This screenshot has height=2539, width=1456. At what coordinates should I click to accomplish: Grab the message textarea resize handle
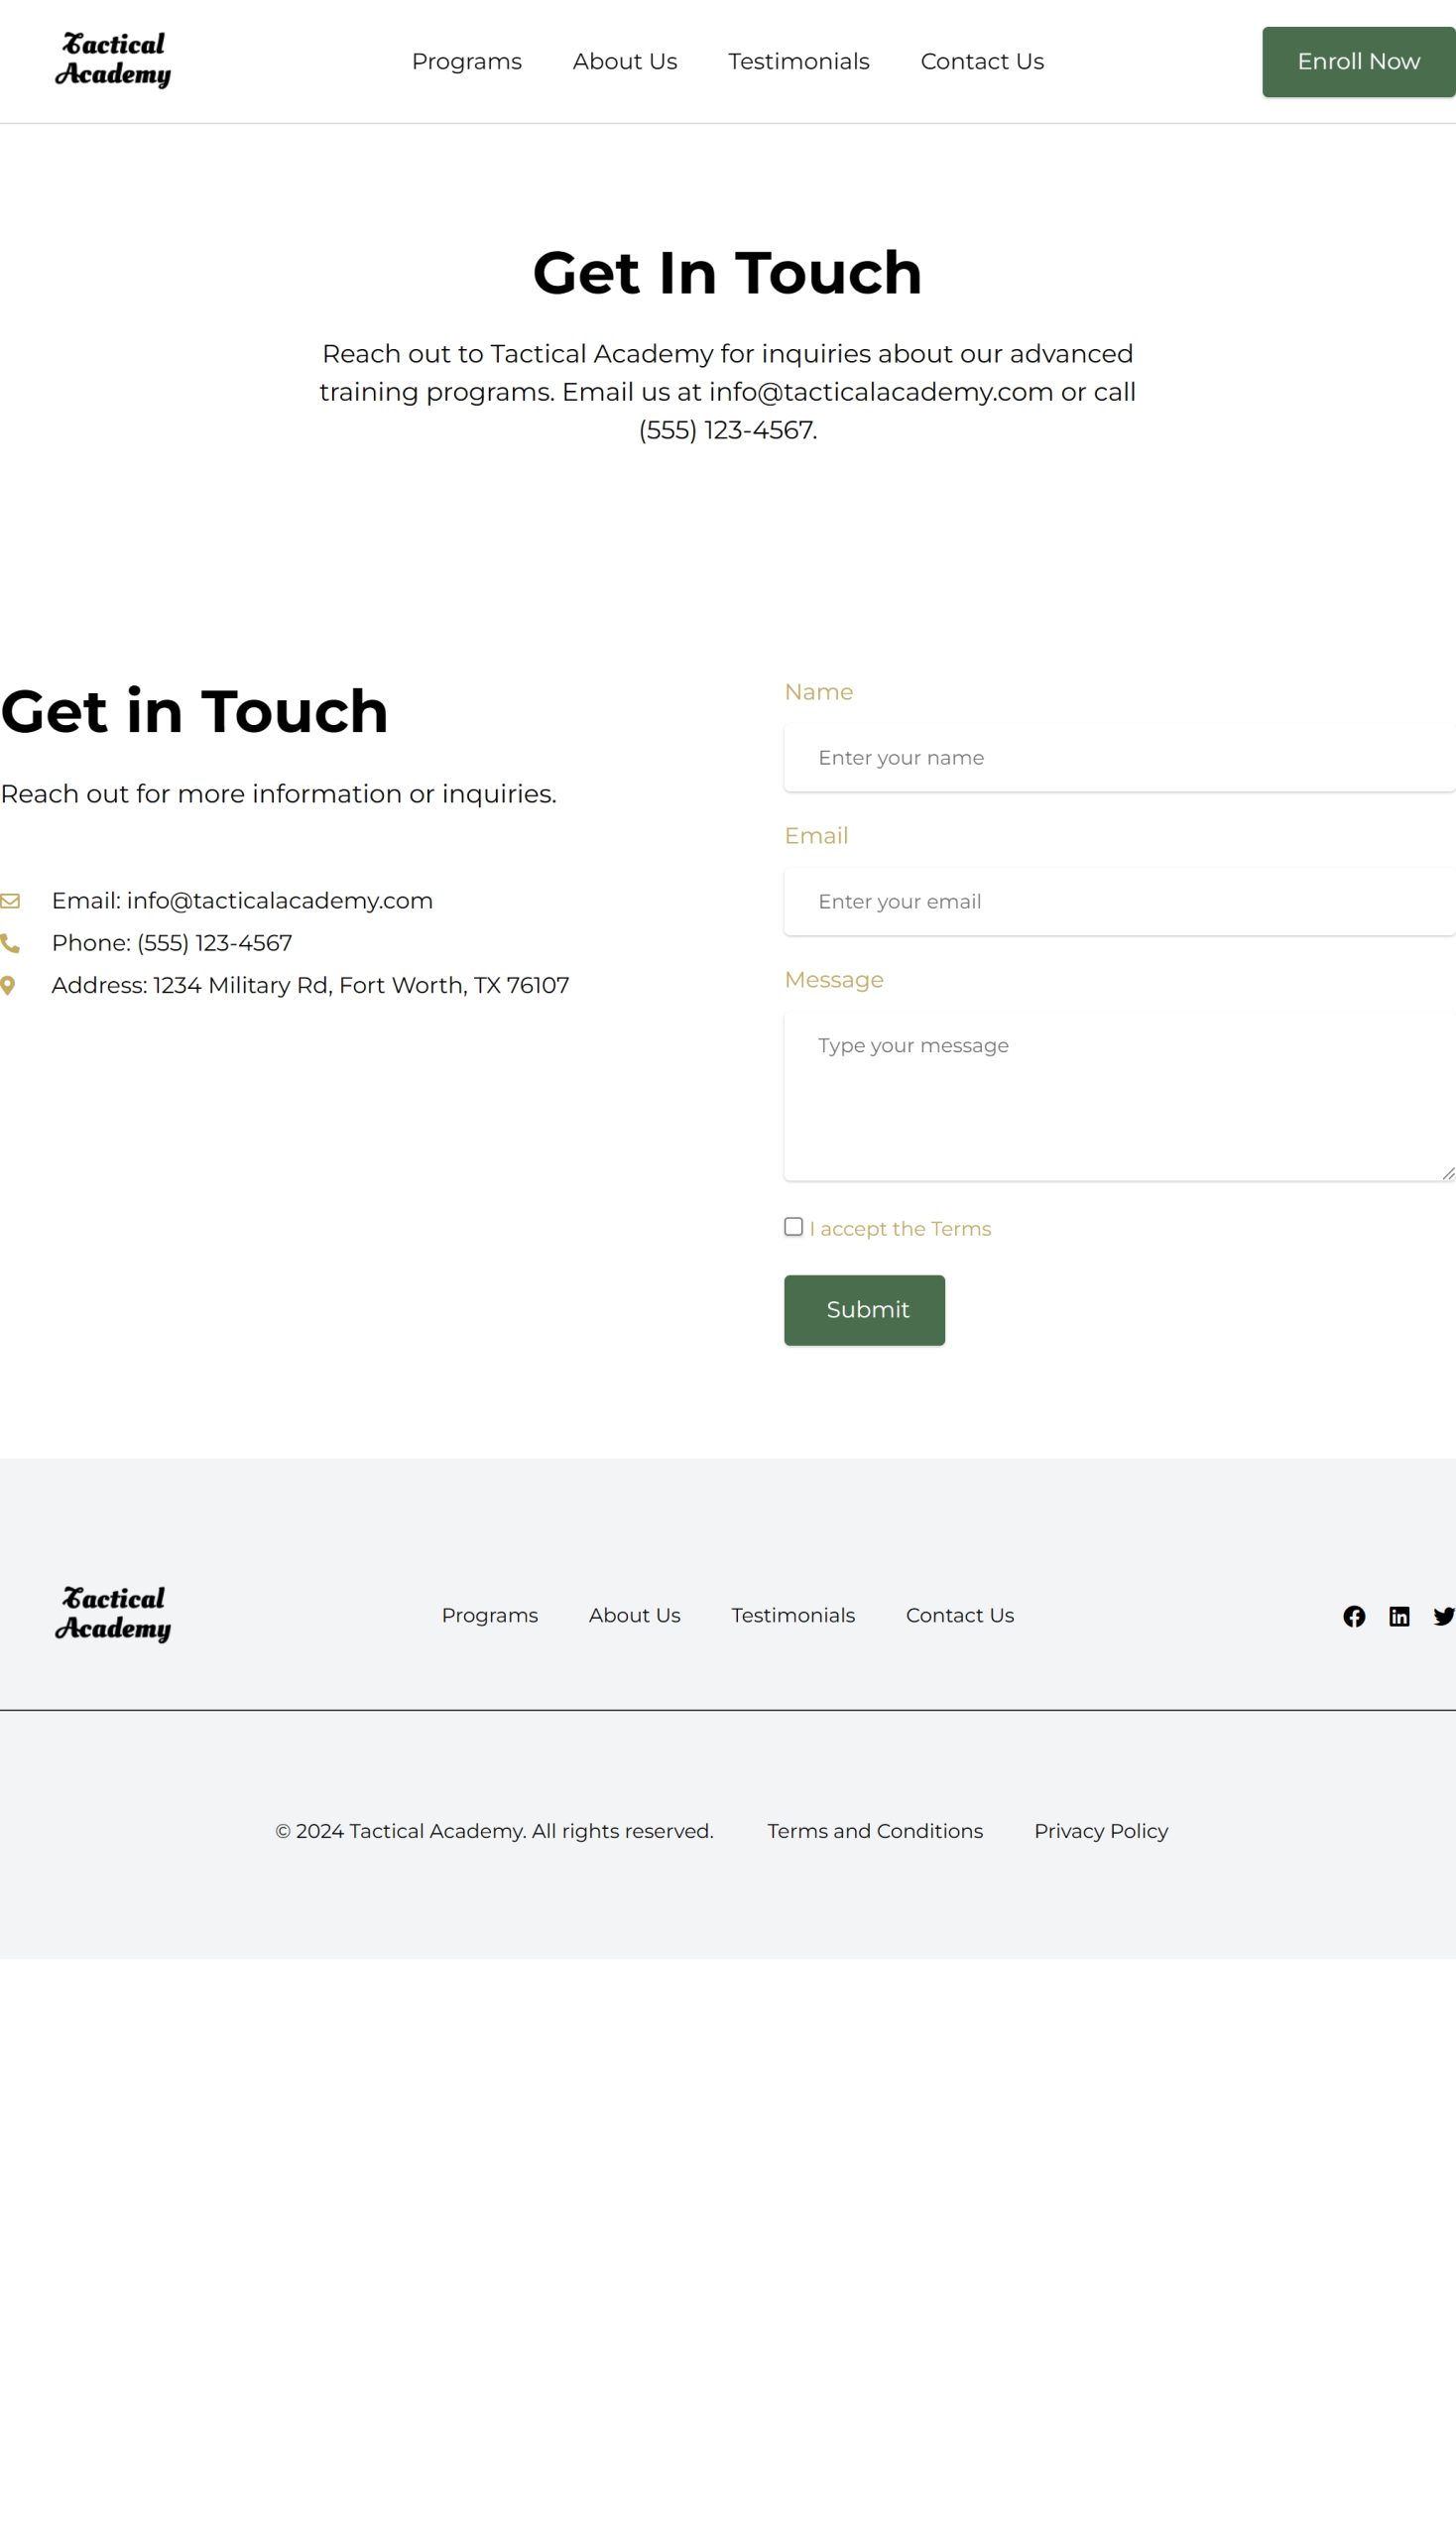(1448, 1173)
